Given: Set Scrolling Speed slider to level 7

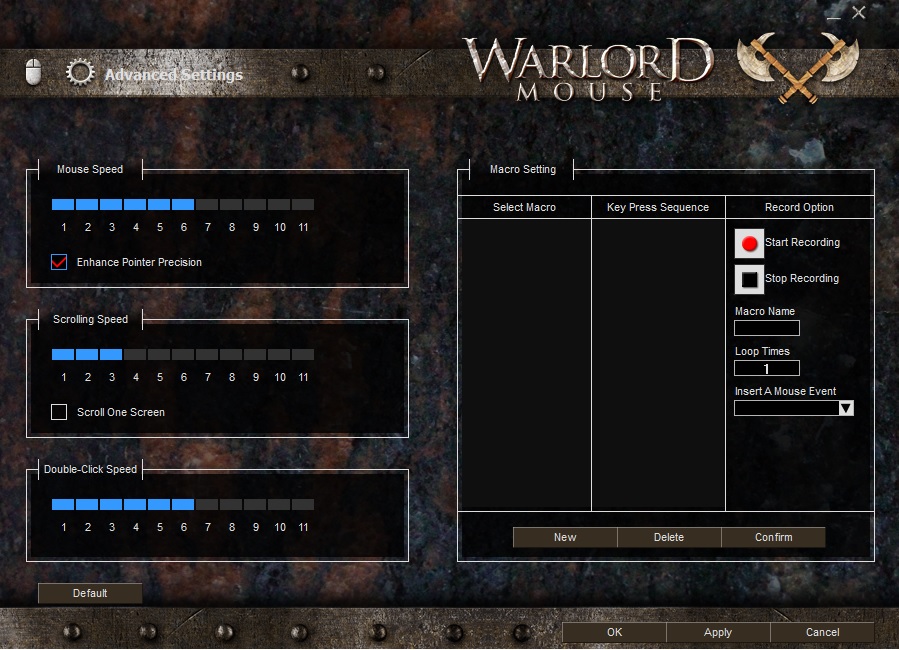Looking at the screenshot, I should point(207,355).
